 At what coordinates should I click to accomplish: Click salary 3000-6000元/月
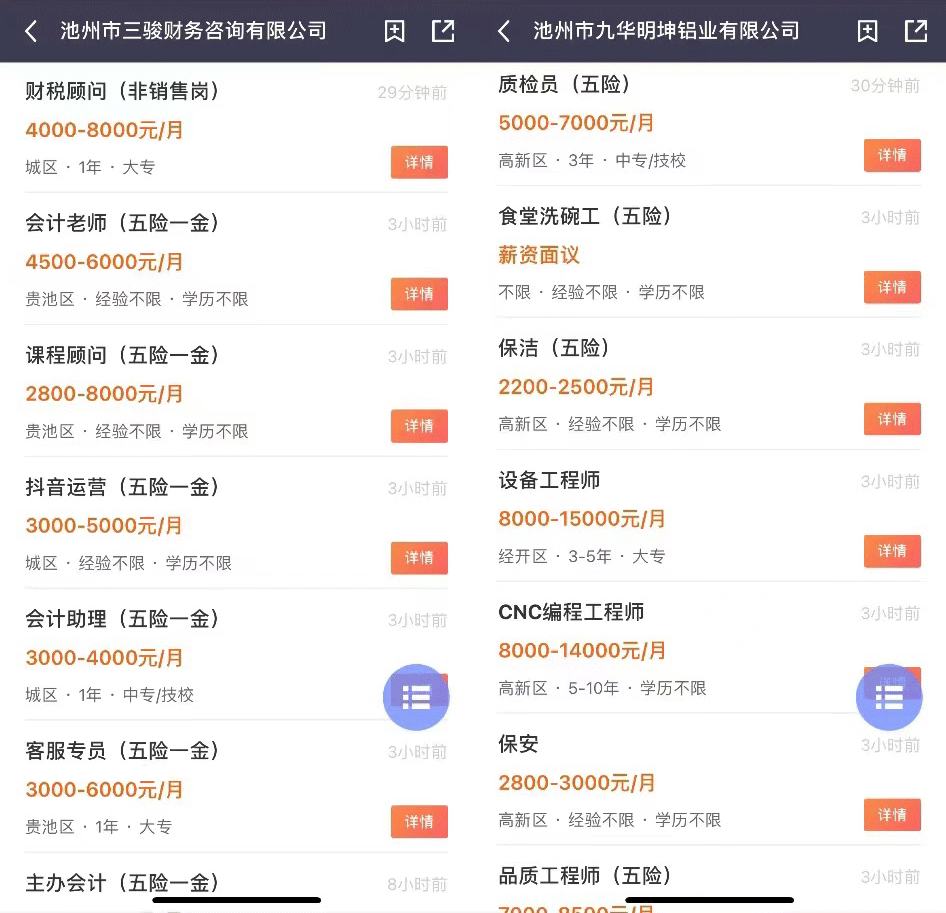pos(104,789)
